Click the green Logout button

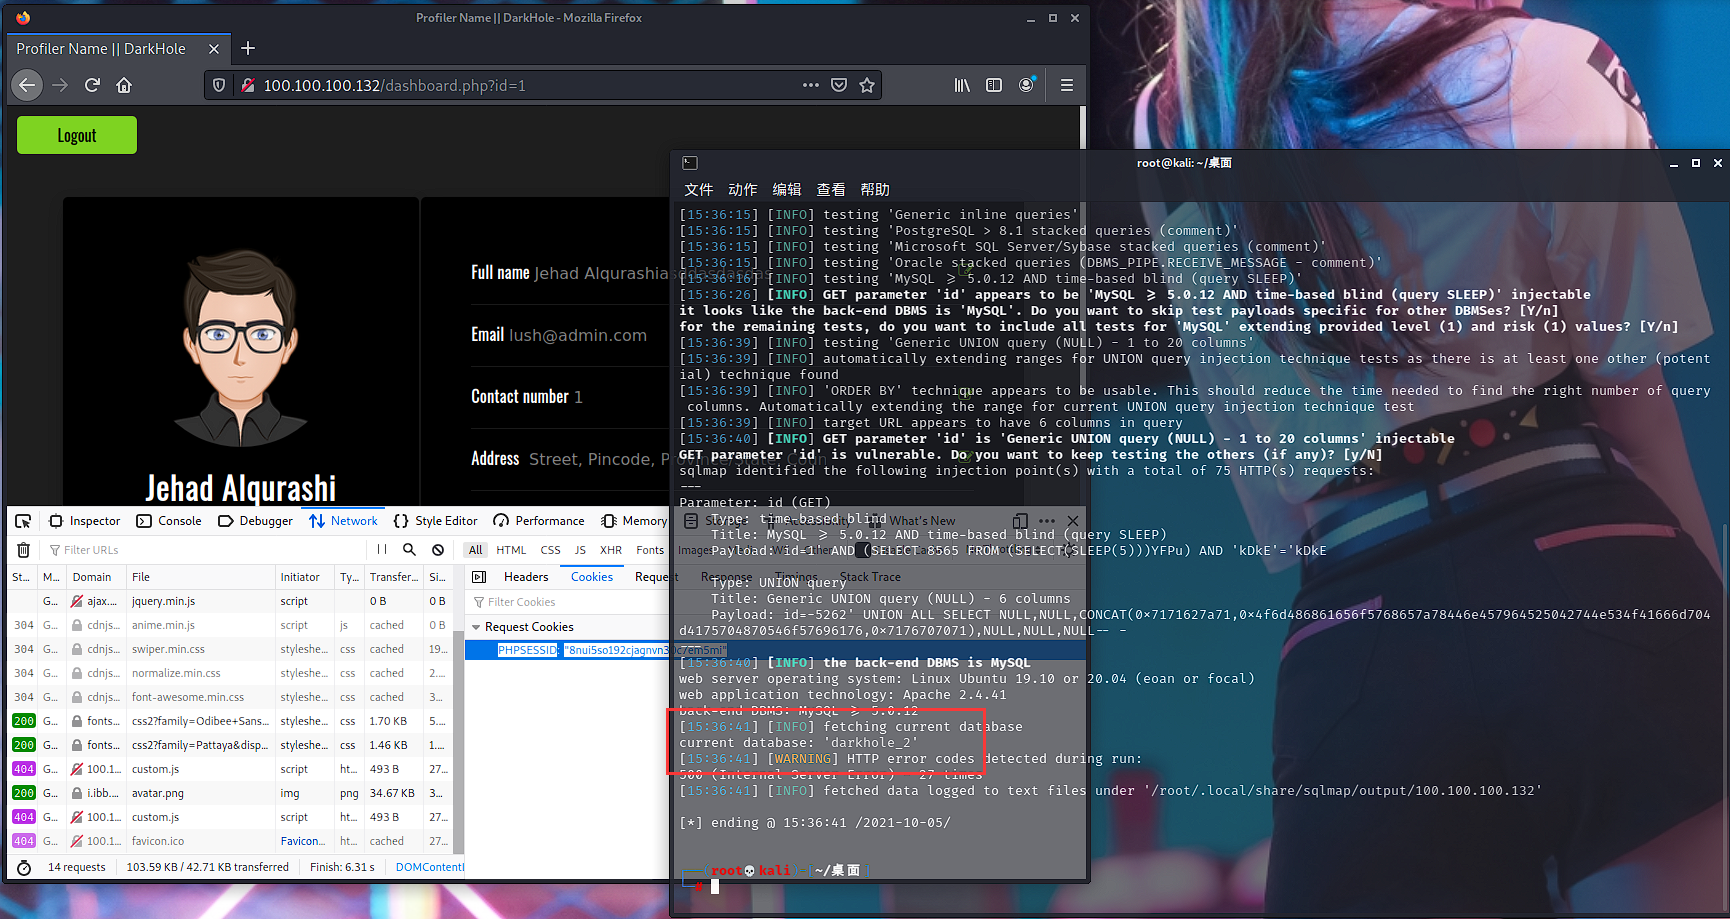(x=77, y=135)
